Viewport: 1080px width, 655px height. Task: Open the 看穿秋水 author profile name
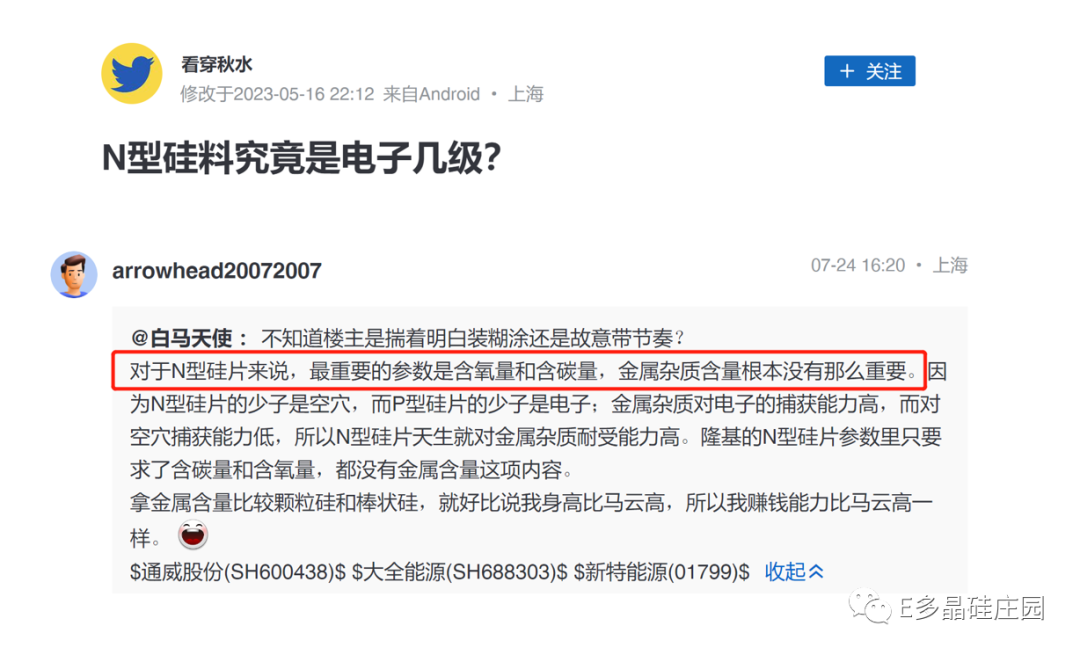(x=216, y=64)
